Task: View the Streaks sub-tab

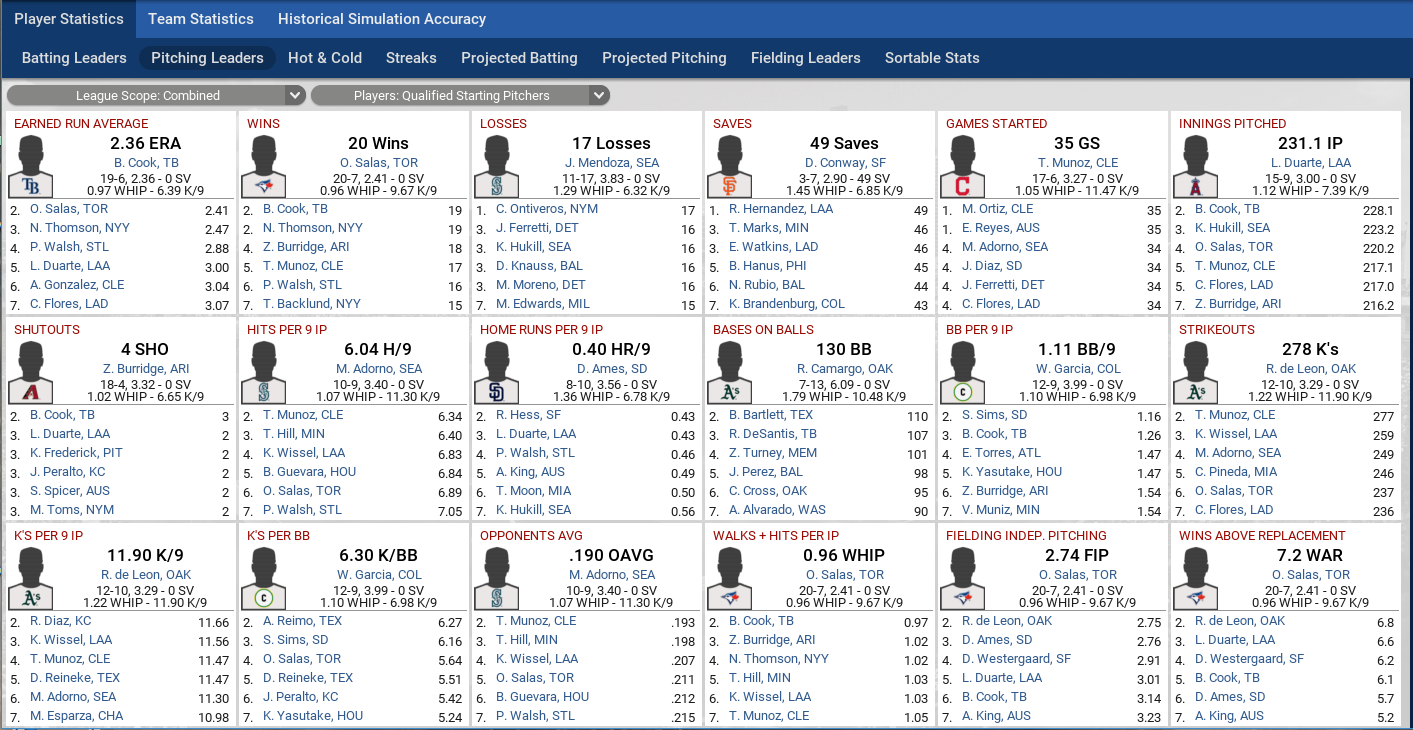Action: pos(411,58)
